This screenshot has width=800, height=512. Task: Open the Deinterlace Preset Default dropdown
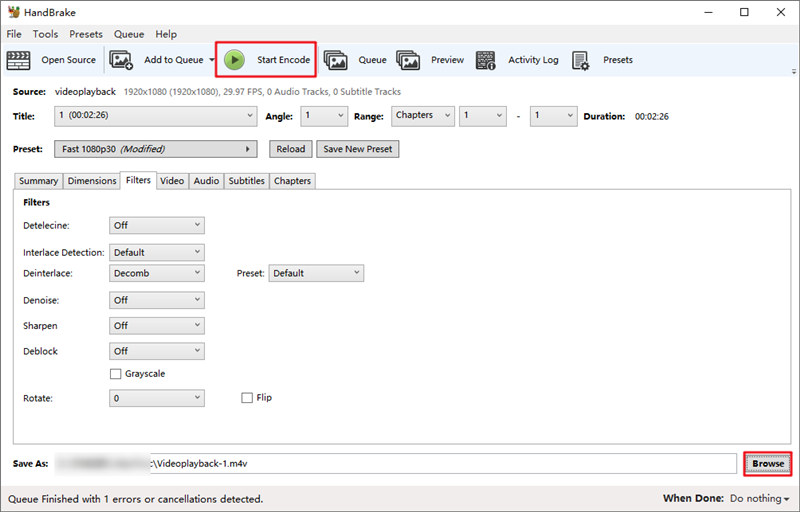point(316,273)
